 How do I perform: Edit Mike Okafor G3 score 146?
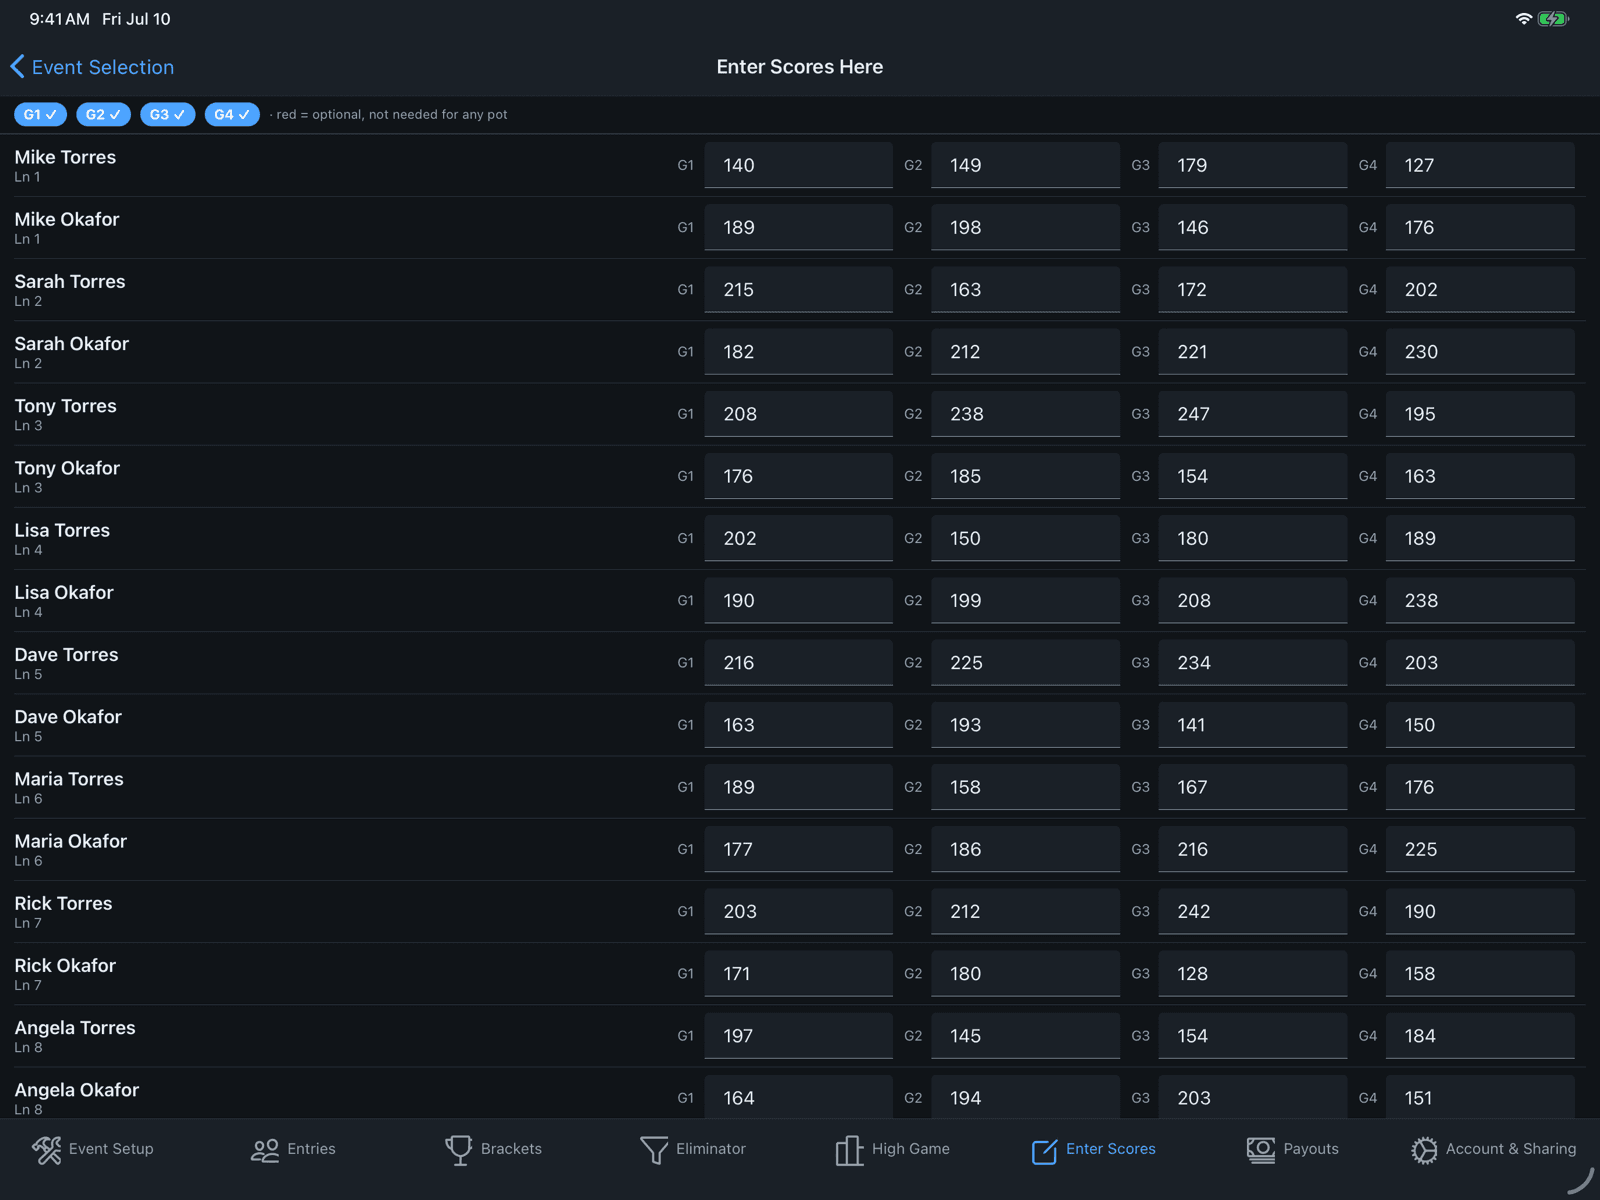[x=1252, y=227]
